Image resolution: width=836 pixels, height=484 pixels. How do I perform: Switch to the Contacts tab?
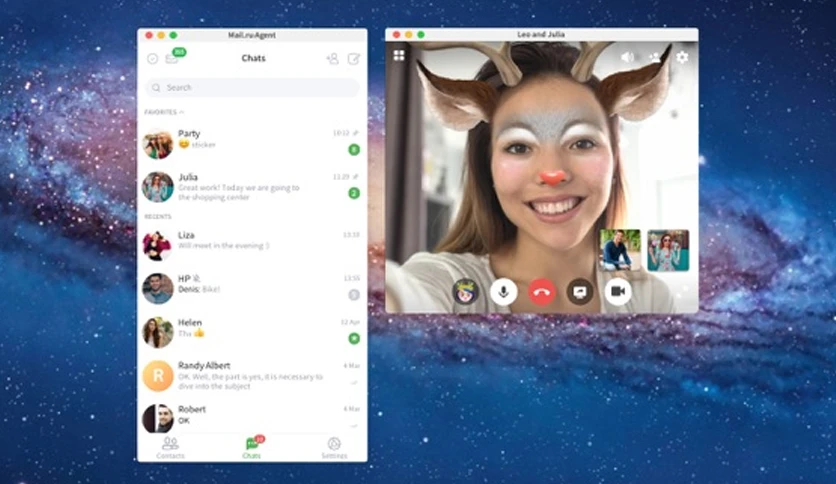click(x=170, y=448)
